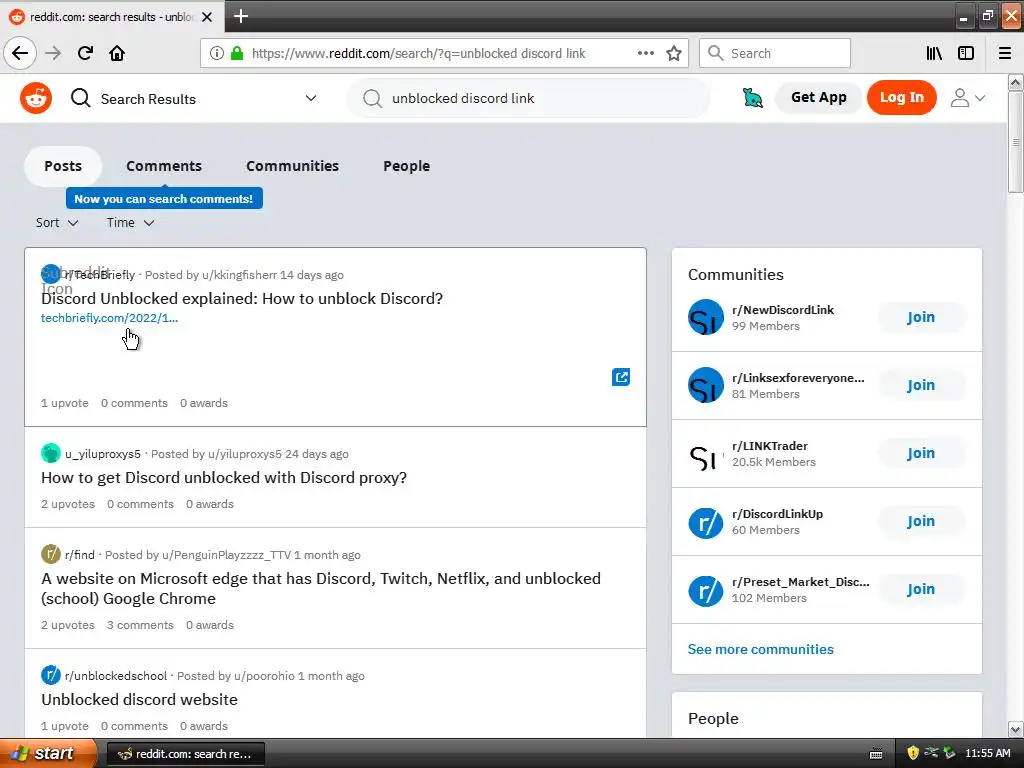
Task: Switch to the People tab
Action: click(x=406, y=166)
